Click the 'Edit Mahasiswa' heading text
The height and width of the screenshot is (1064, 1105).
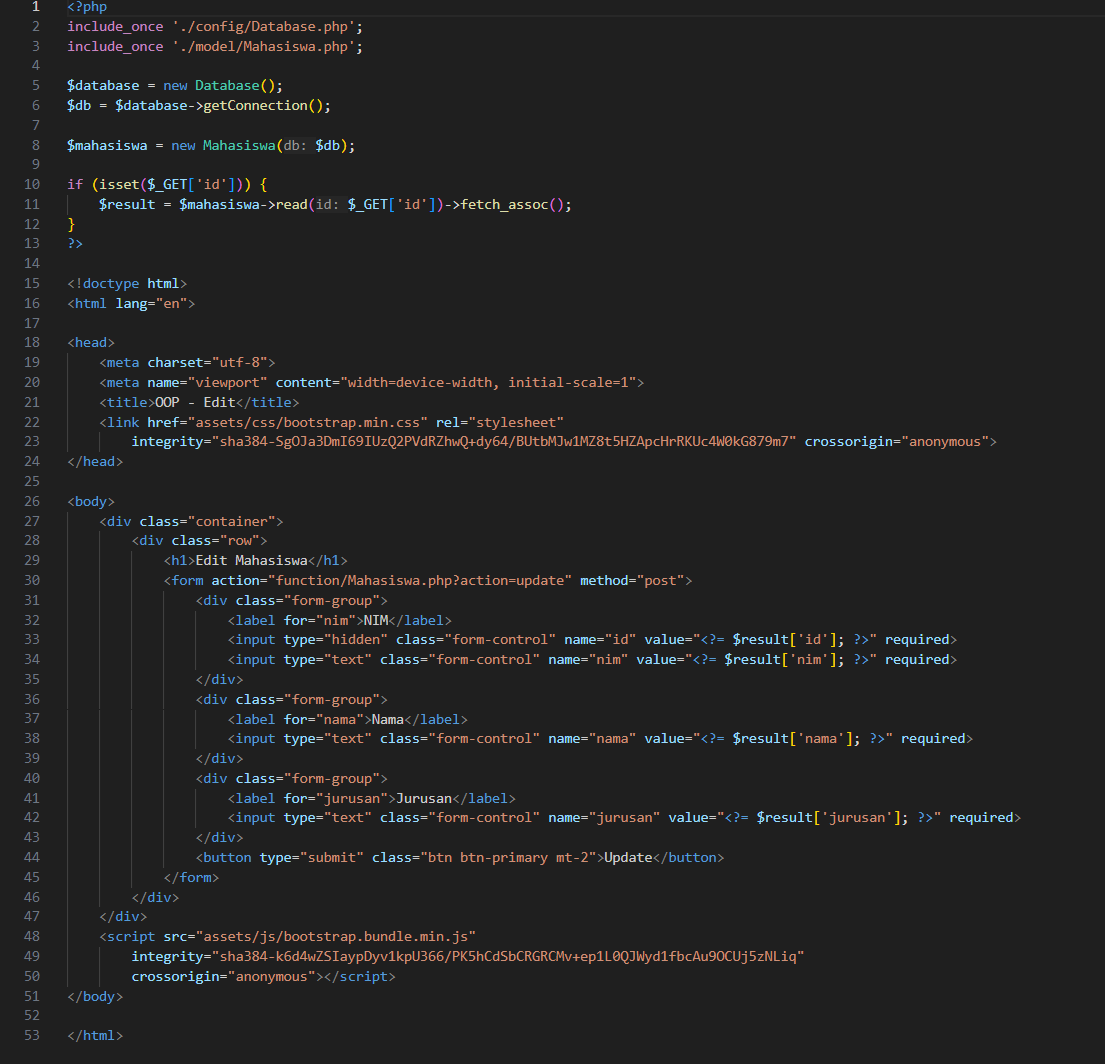click(x=251, y=560)
